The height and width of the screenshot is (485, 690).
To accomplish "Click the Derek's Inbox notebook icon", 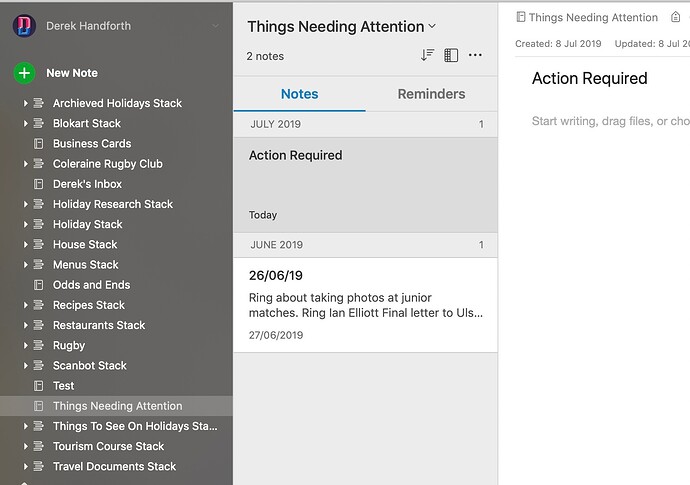I will point(39,184).
